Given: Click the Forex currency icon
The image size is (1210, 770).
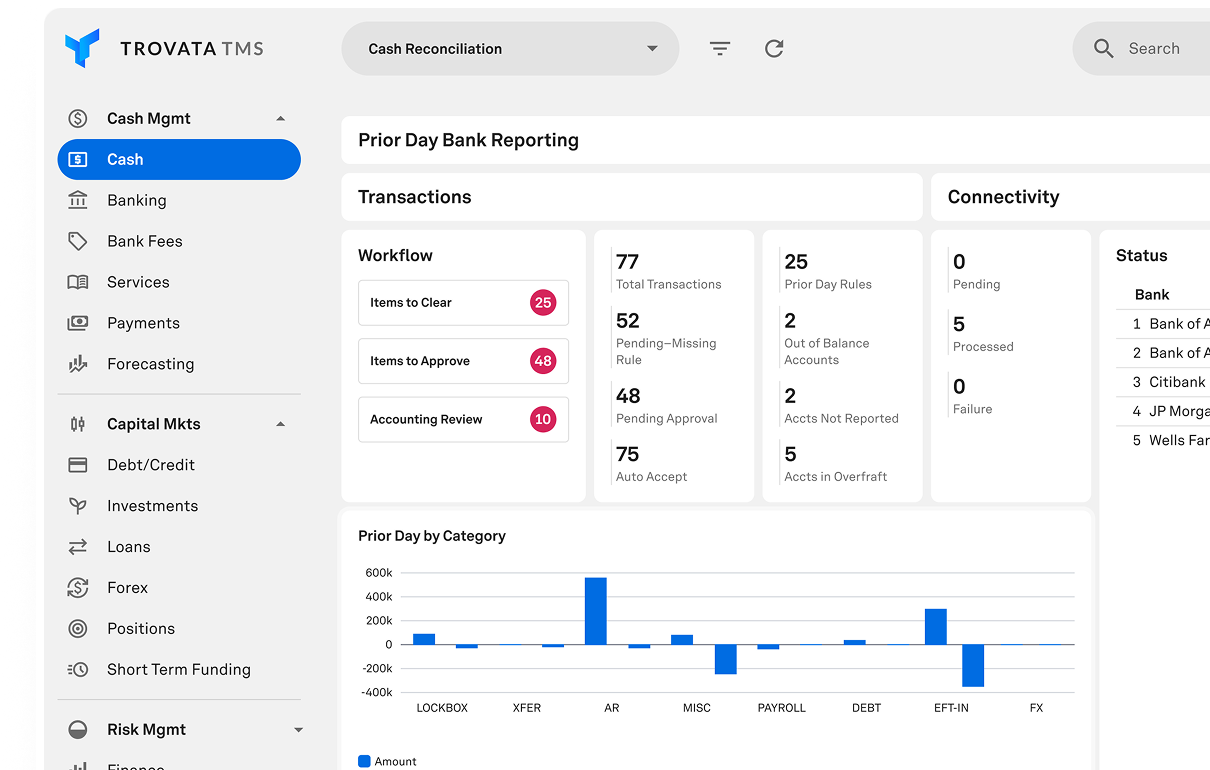Looking at the screenshot, I should click(77, 588).
